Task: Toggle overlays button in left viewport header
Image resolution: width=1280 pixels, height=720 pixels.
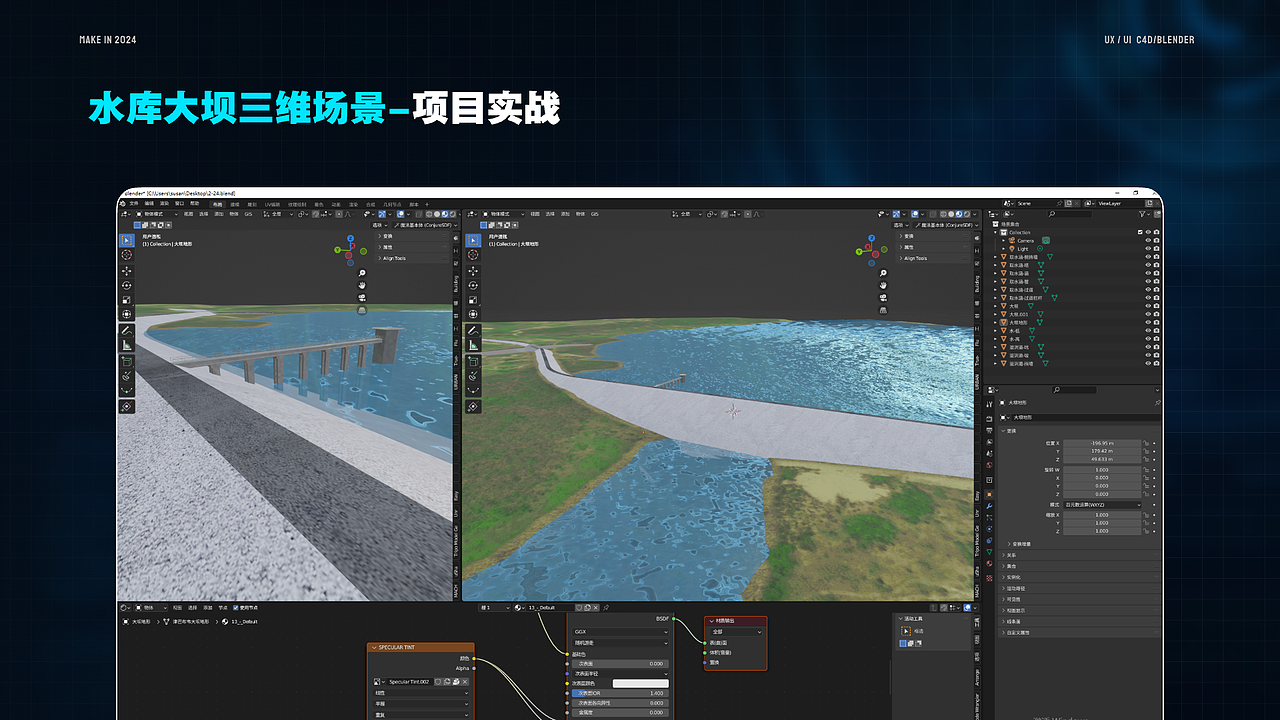Action: click(x=401, y=214)
